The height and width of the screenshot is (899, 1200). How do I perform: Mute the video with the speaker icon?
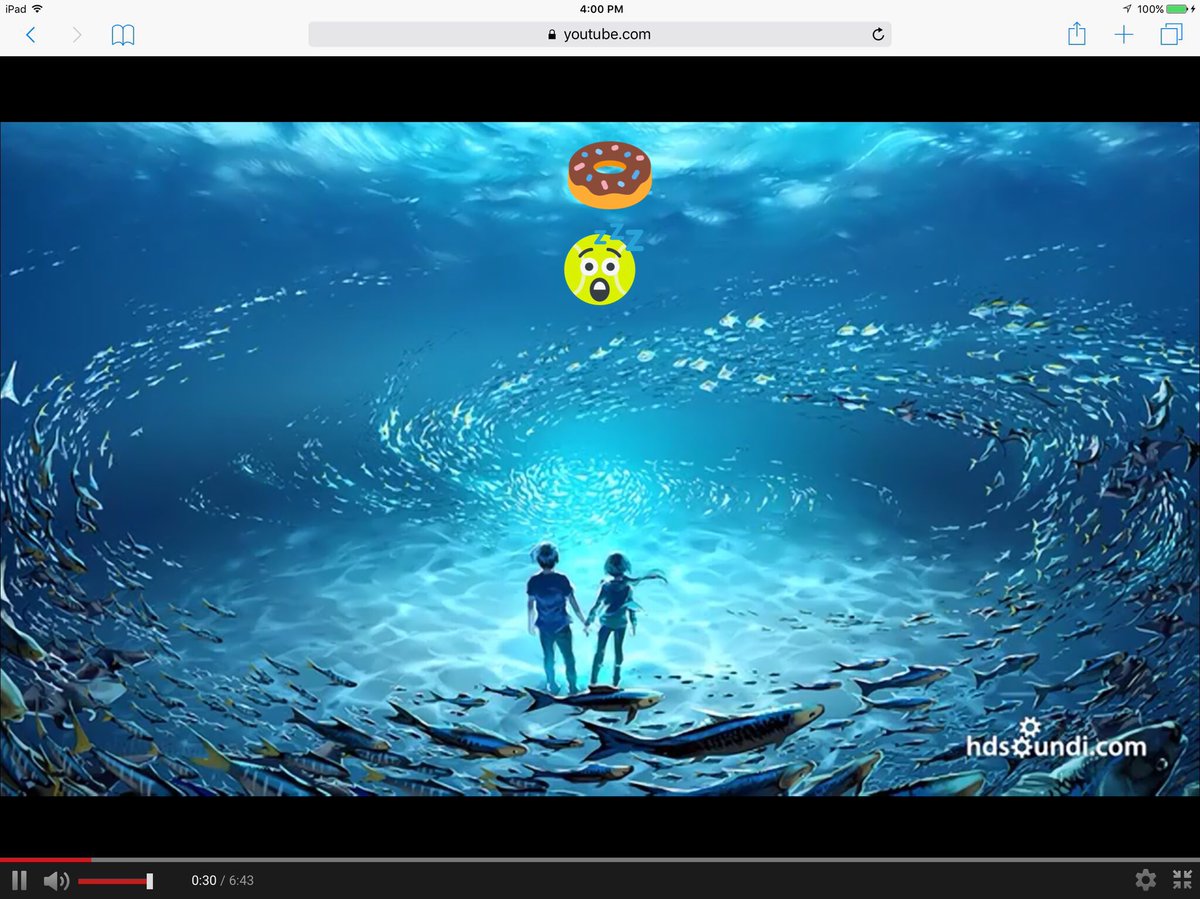coord(56,881)
